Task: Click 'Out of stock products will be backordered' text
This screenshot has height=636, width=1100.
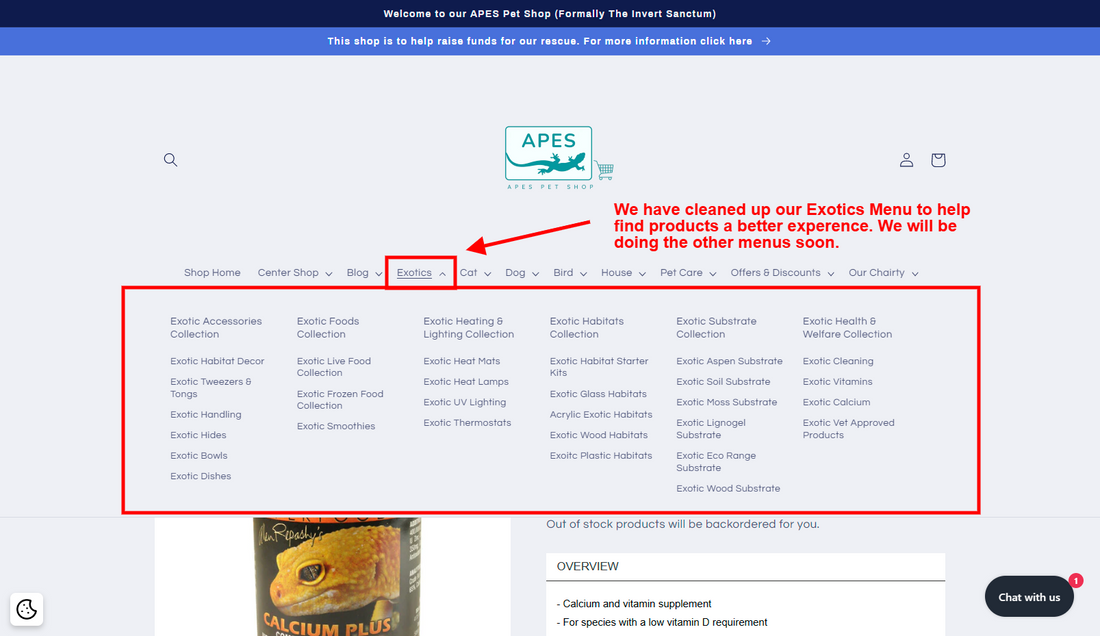Action: [x=683, y=525]
